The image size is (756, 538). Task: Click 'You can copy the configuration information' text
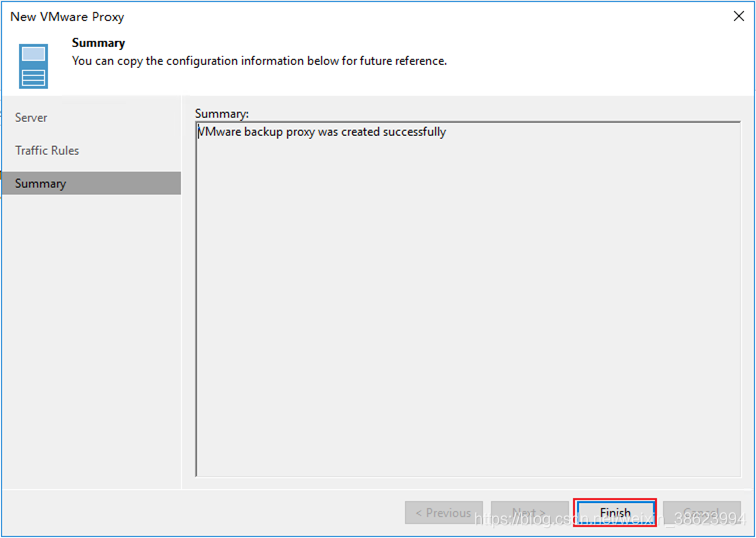[259, 61]
